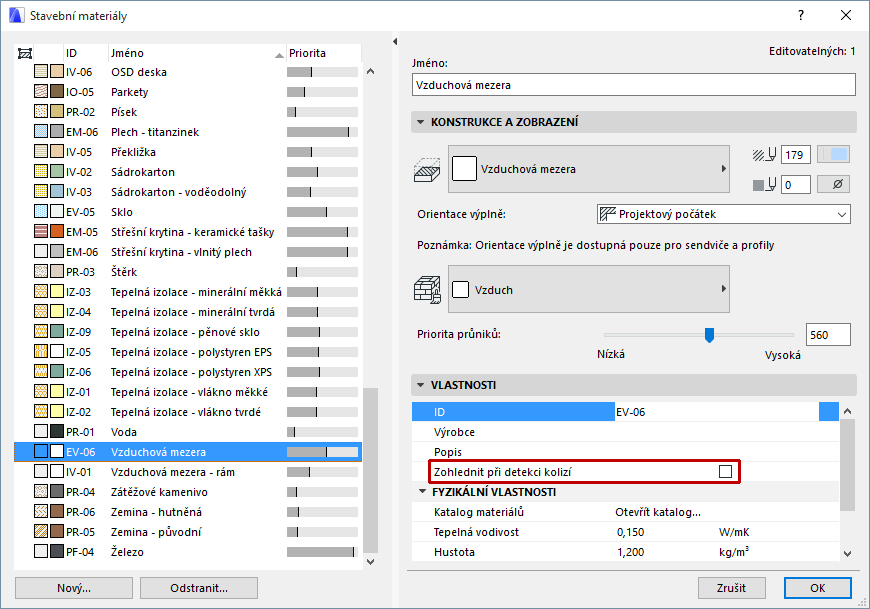Collapse the material list with the left arrow
This screenshot has width=870, height=609.
pyautogui.click(x=393, y=43)
